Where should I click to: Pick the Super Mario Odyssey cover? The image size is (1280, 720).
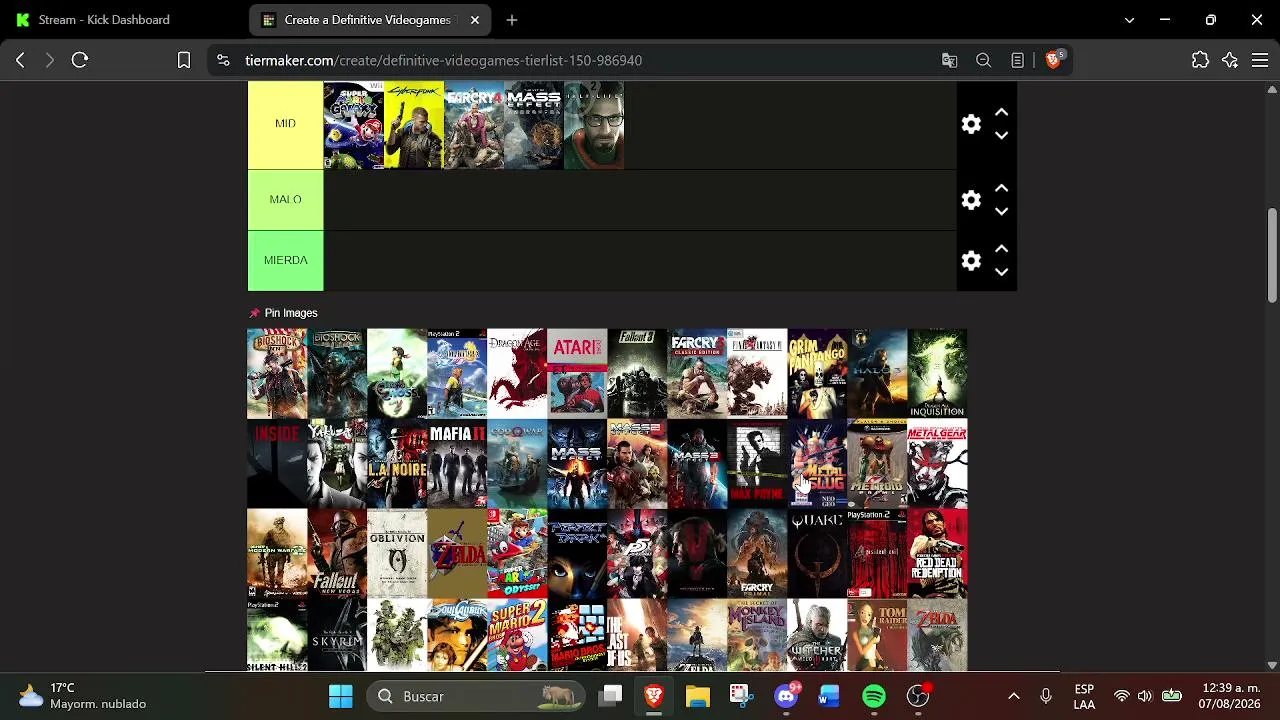tap(517, 553)
